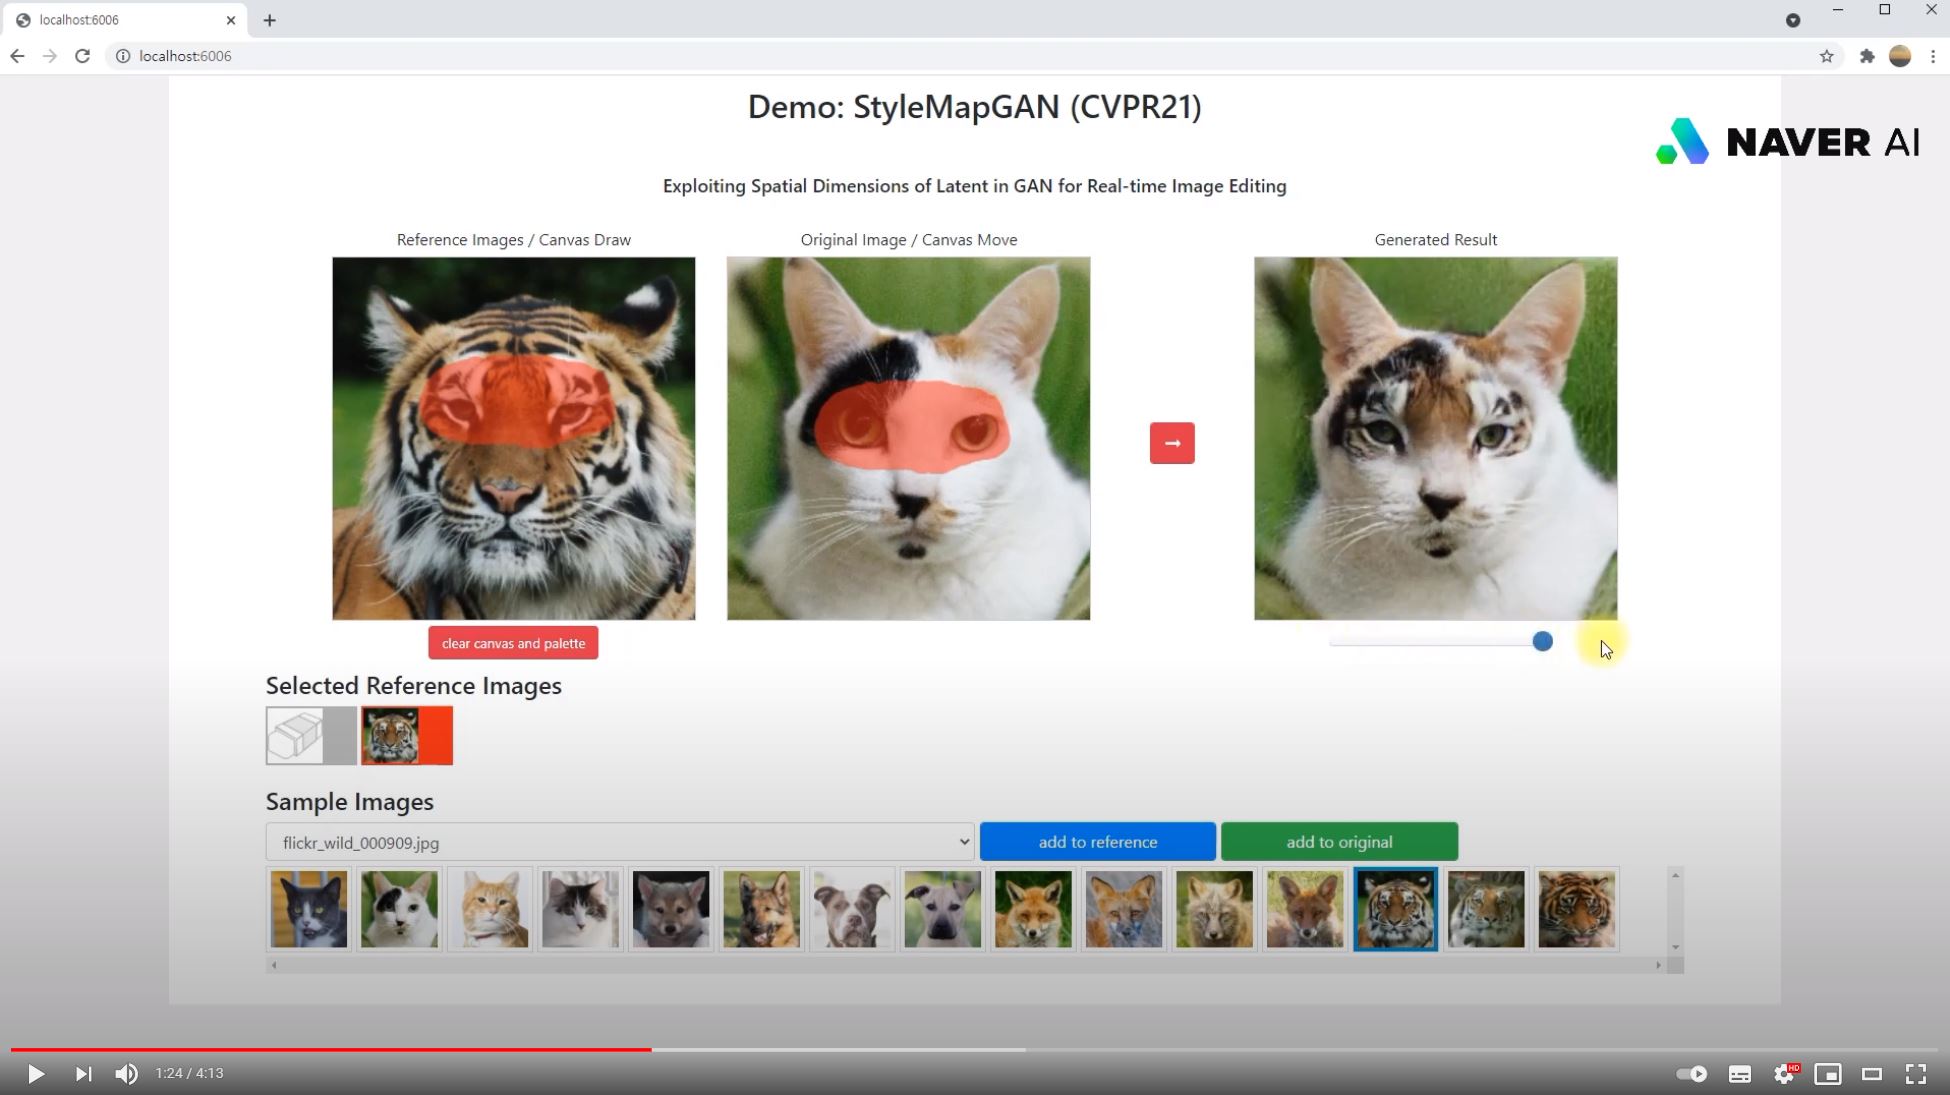Toggle autoplay switch
1950x1095 pixels.
pyautogui.click(x=1692, y=1074)
